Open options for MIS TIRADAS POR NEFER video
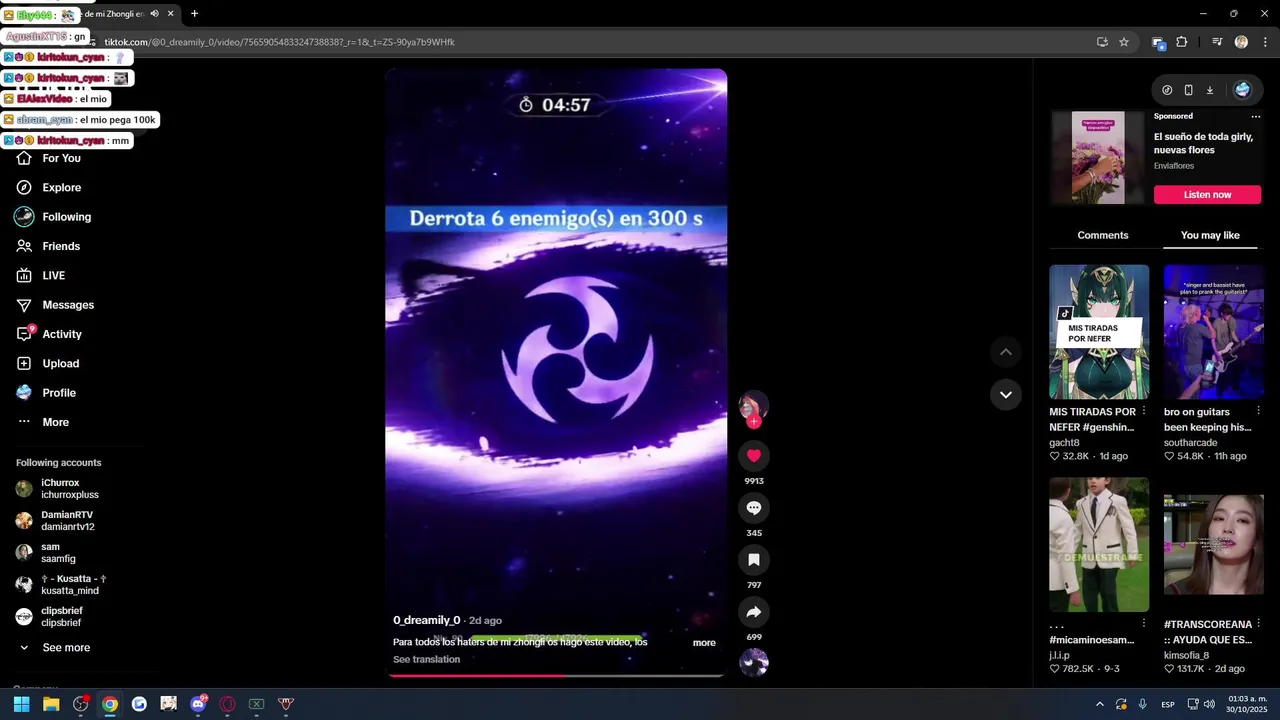The image size is (1280, 720). pos(1144,411)
